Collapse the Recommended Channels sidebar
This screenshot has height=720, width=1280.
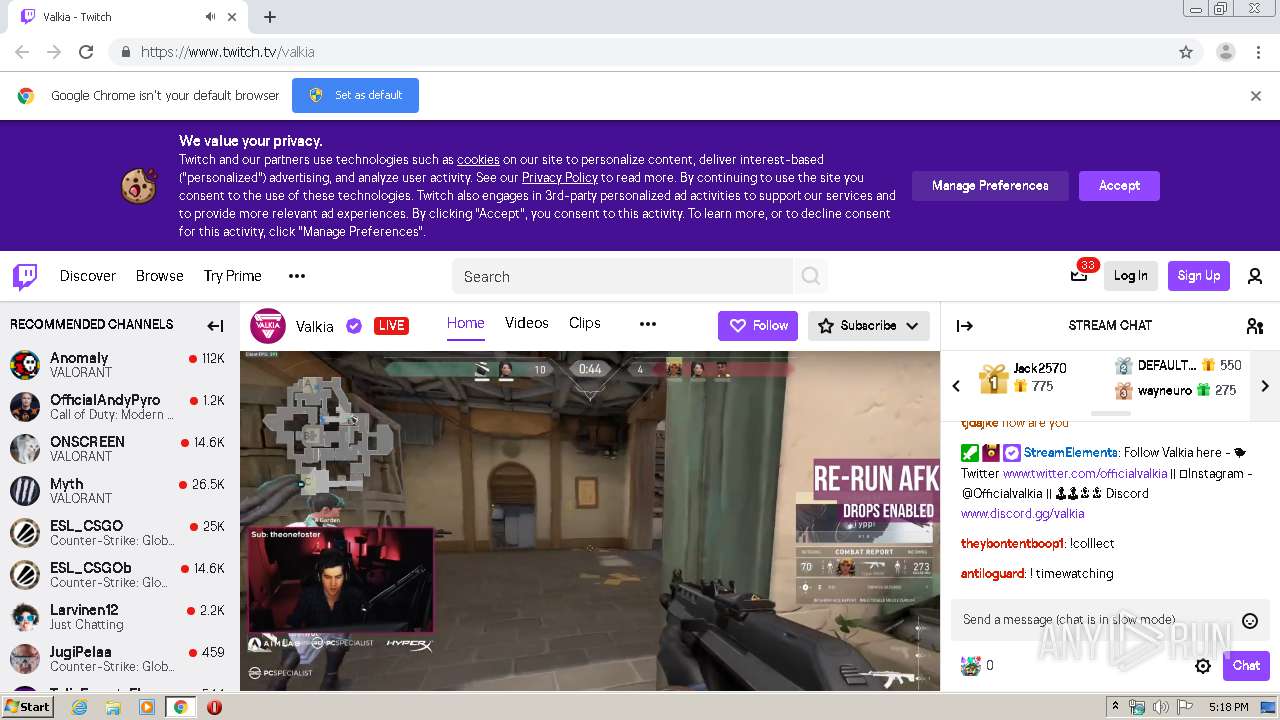(x=215, y=325)
